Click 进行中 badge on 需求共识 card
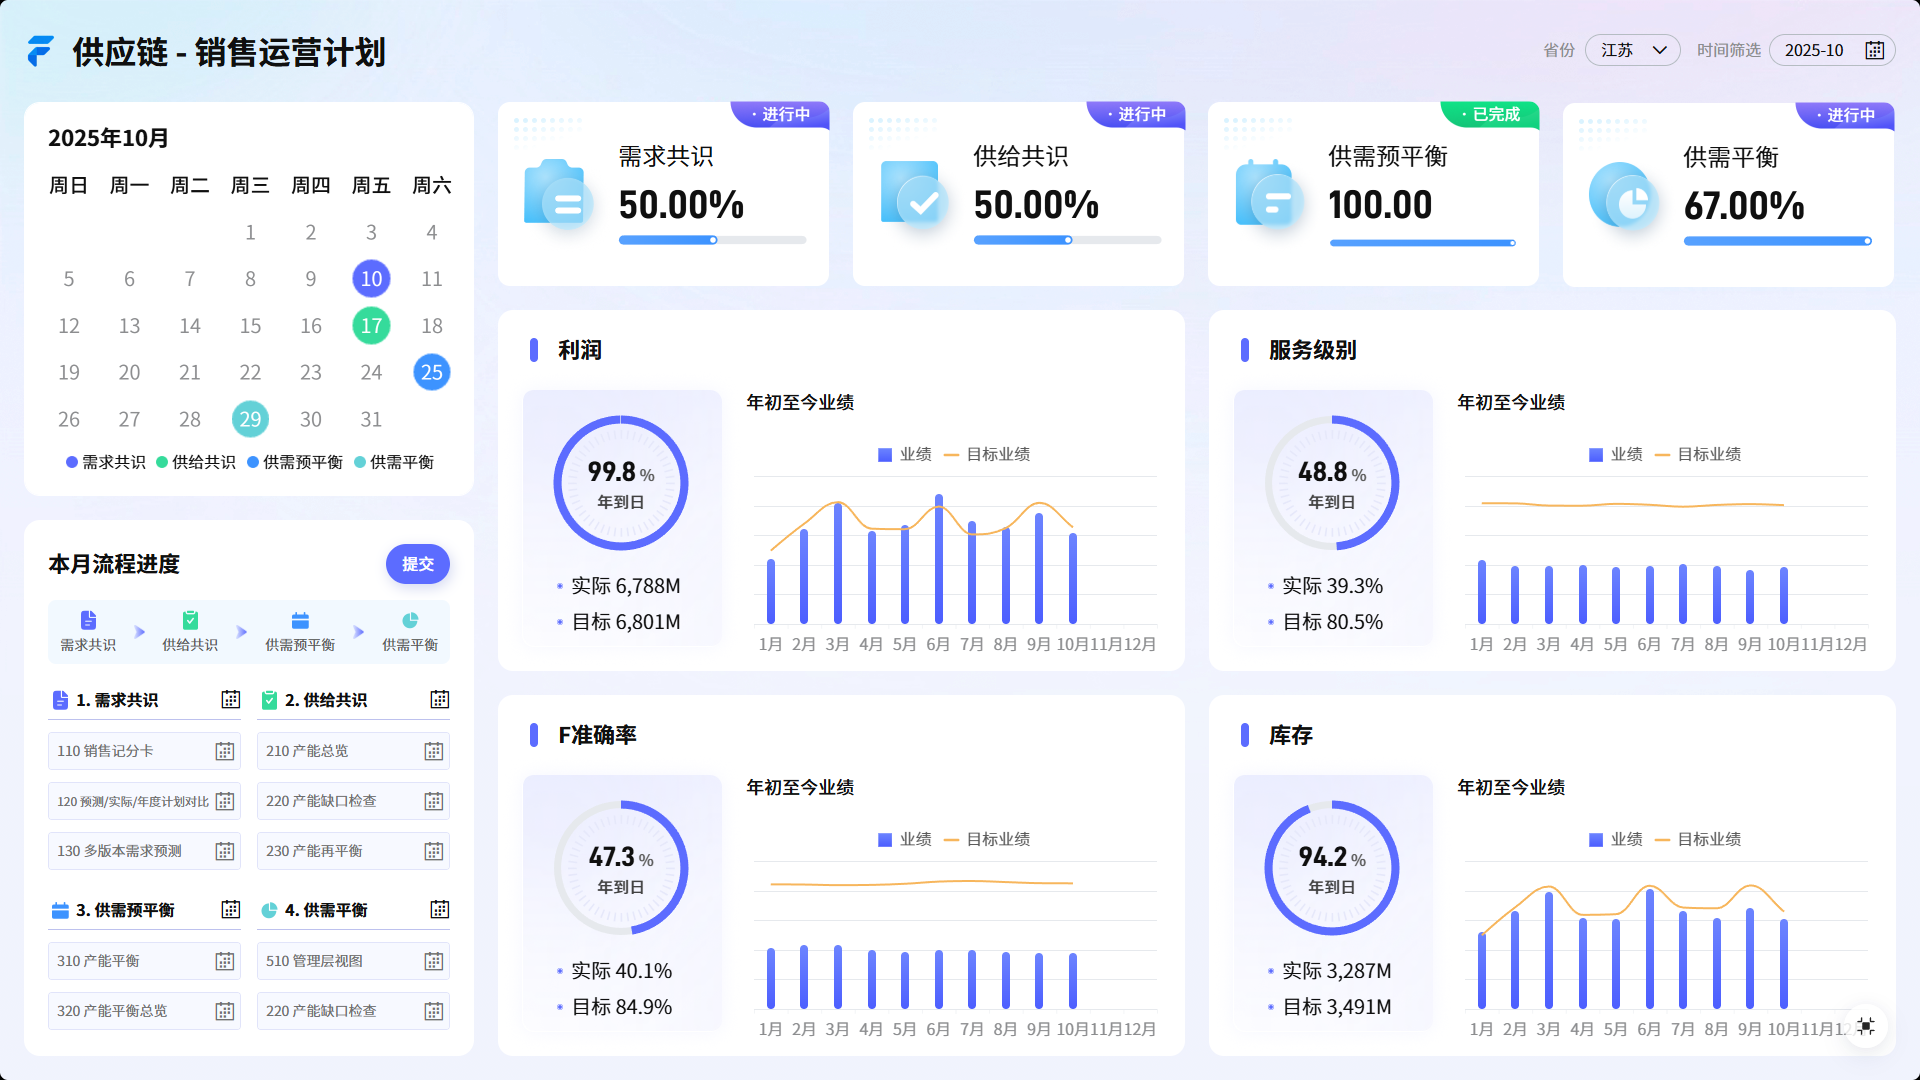This screenshot has width=1920, height=1080. point(780,114)
